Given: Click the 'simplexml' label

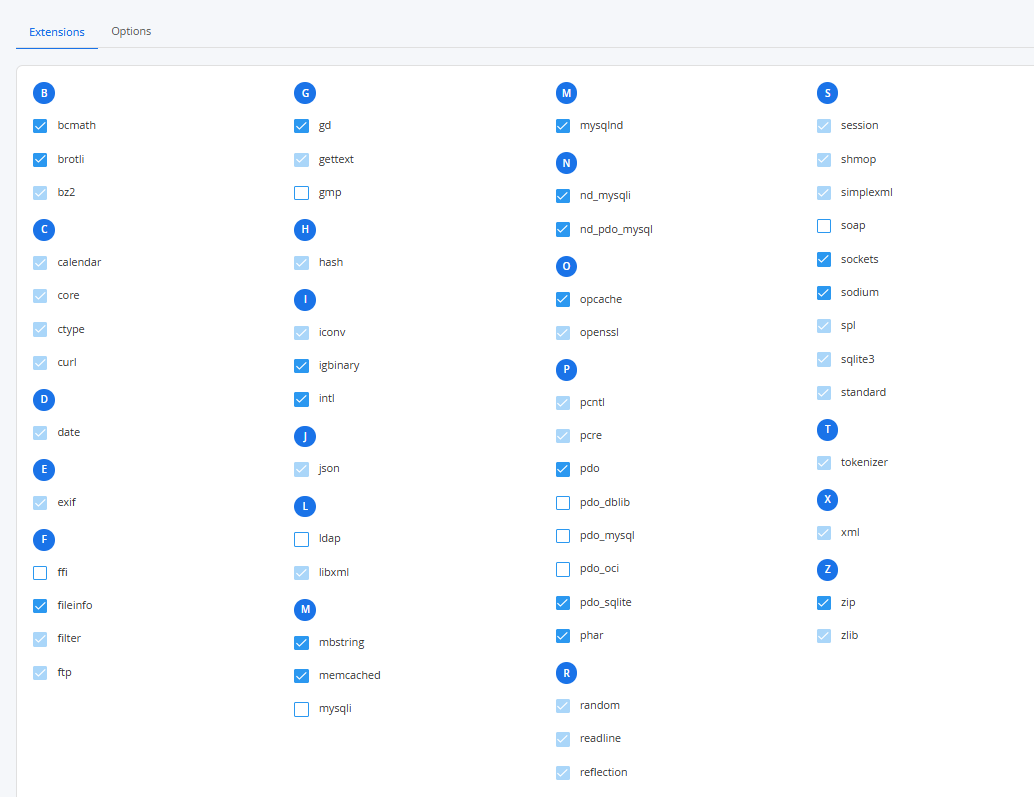Looking at the screenshot, I should pos(867,192).
